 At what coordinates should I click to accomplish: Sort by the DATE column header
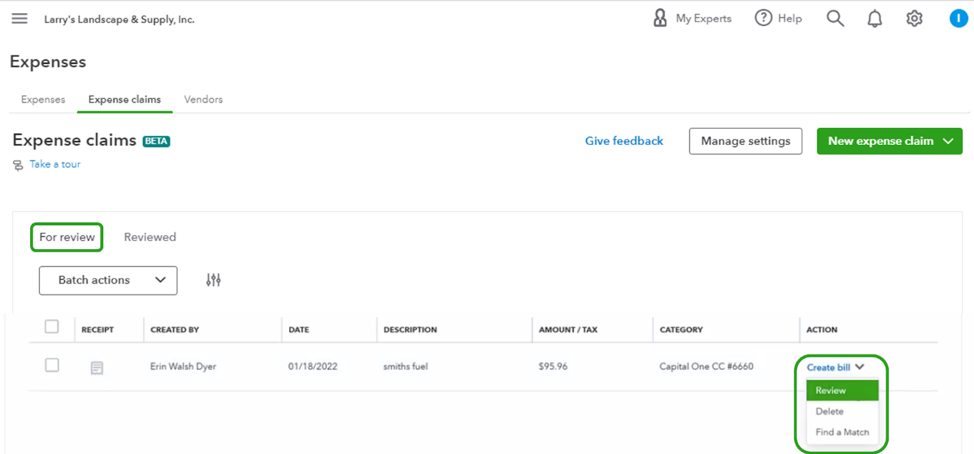coord(299,330)
